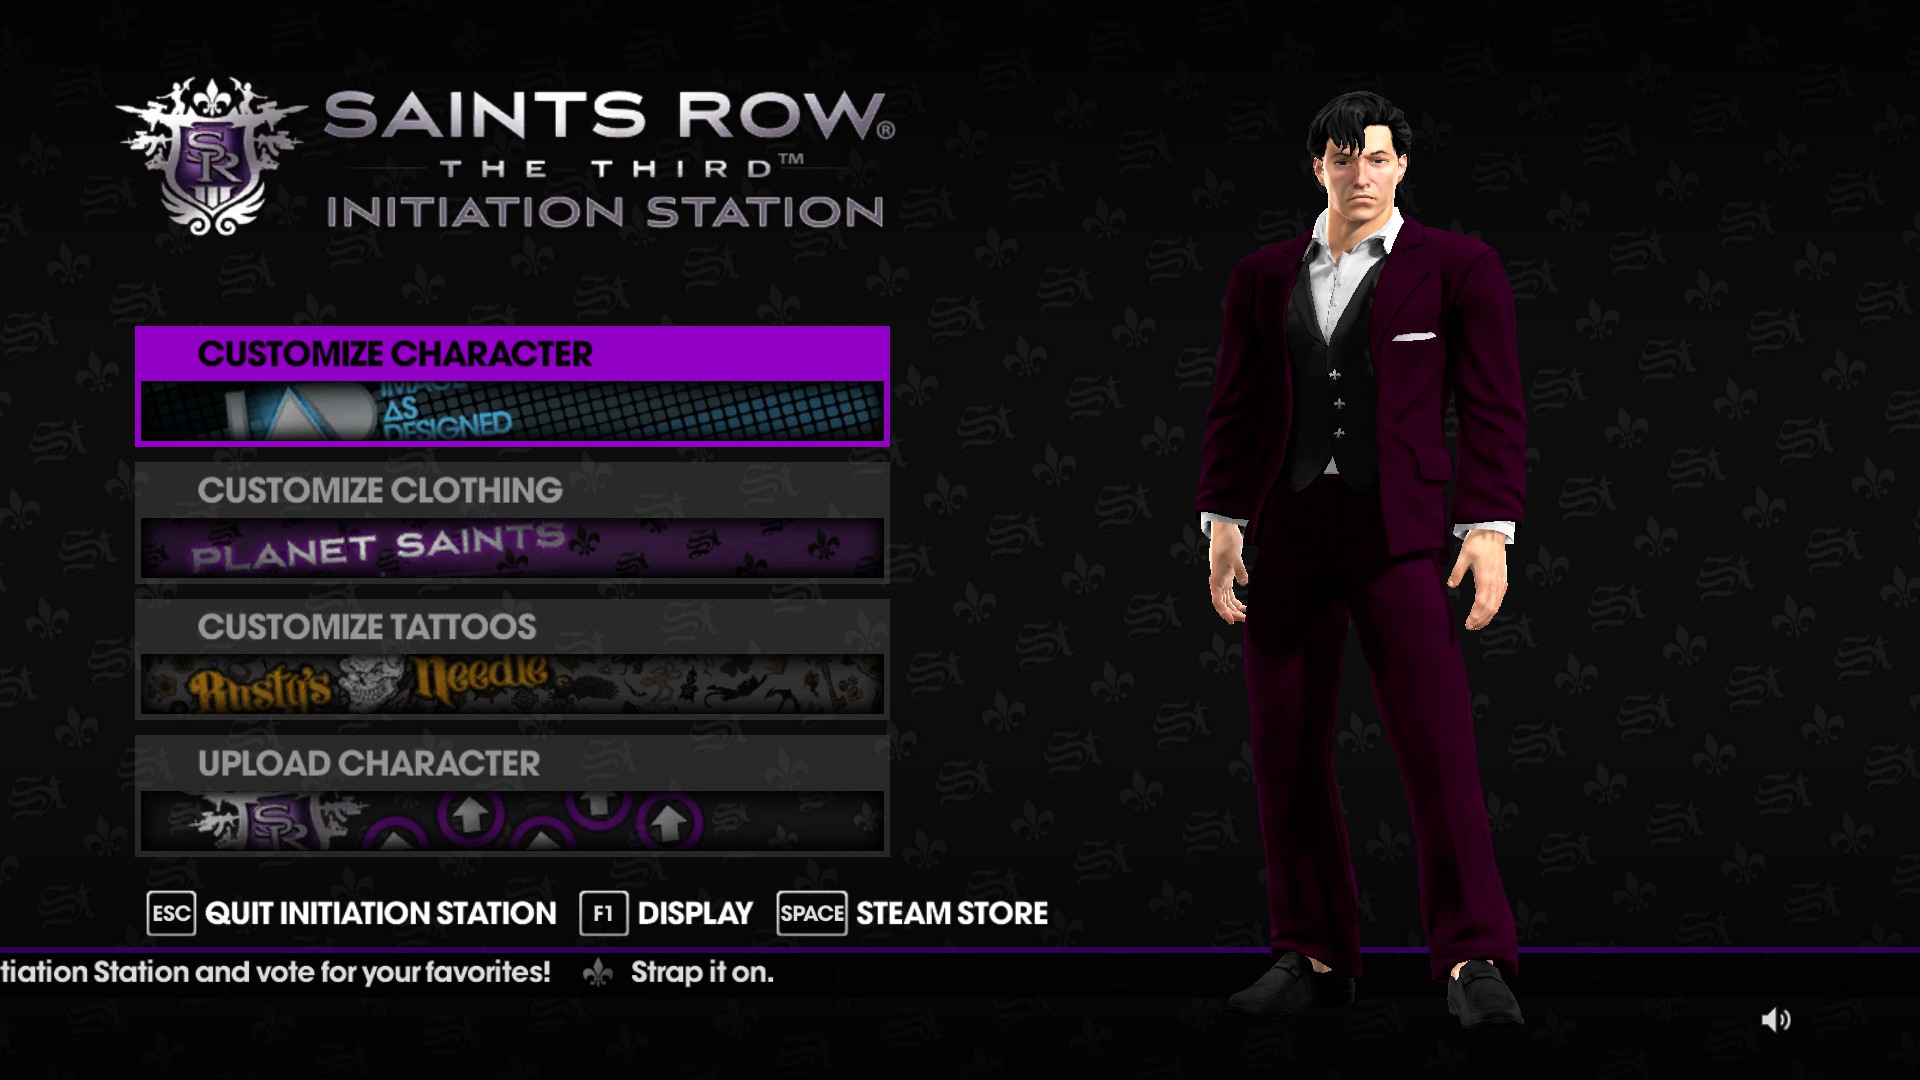Click the F1 key icon
1920x1080 pixels.
click(x=603, y=913)
